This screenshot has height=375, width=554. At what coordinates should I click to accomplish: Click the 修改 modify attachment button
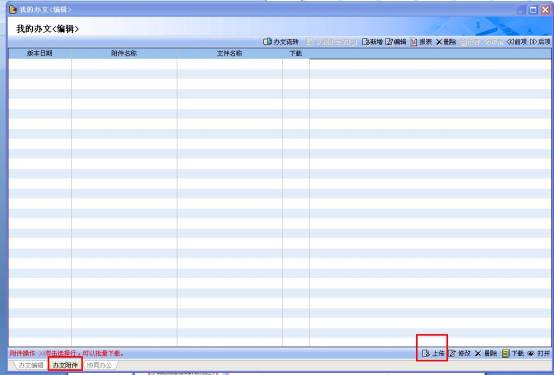(x=460, y=353)
